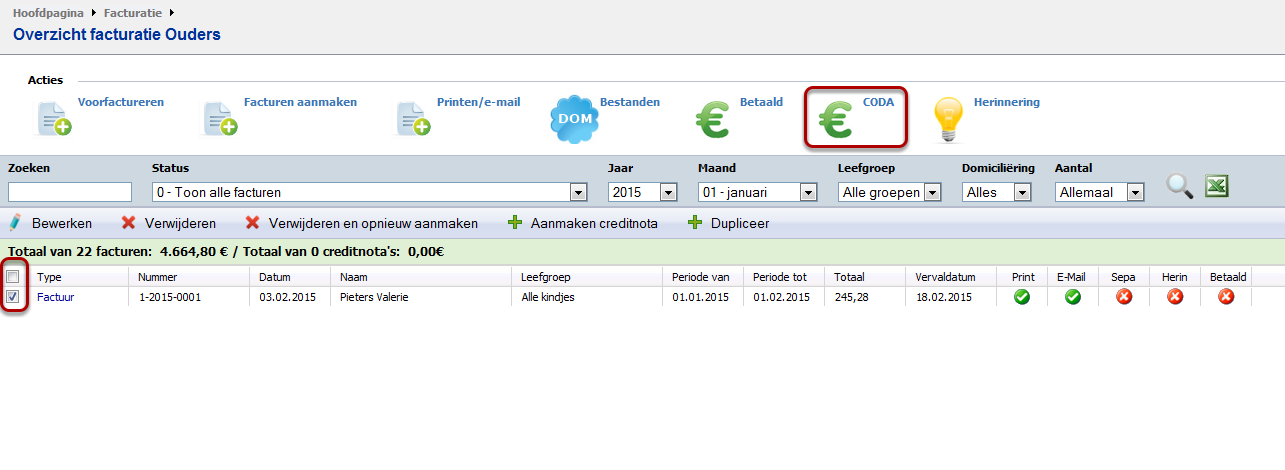Go to Hoofdpagina via the breadcrumb

(x=47, y=13)
